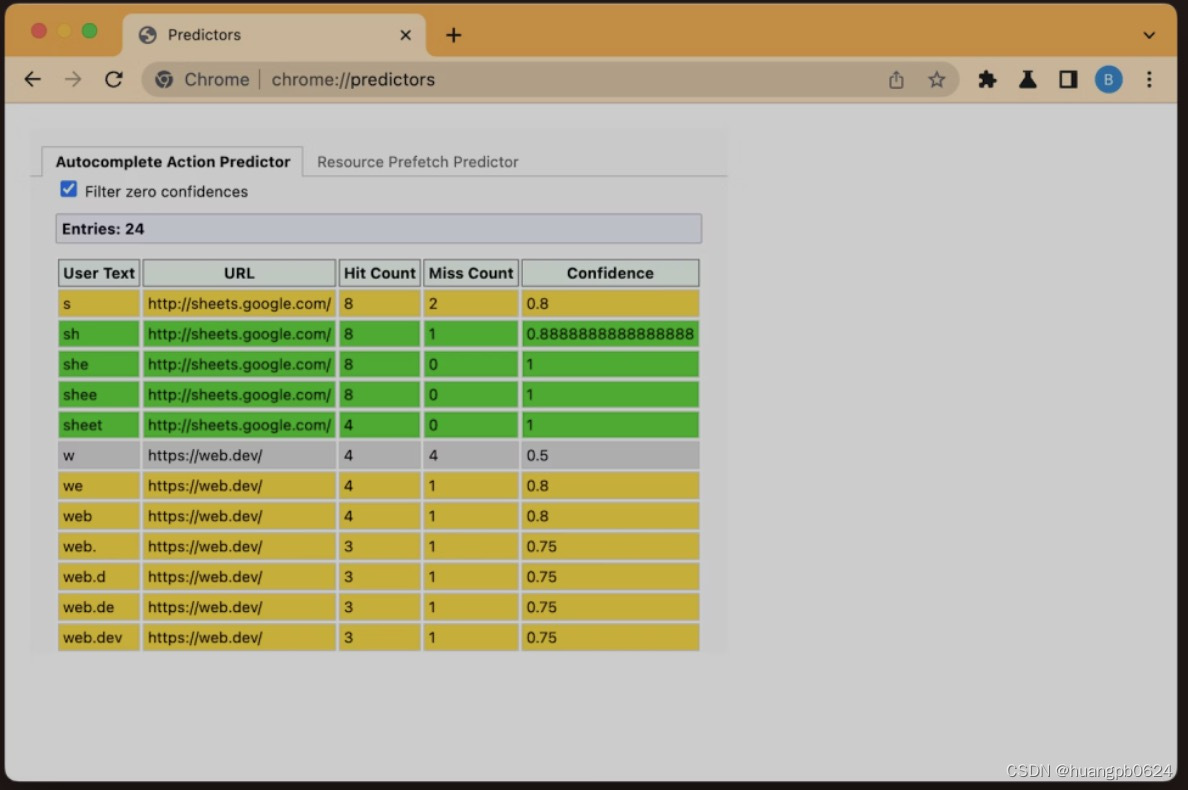The image size is (1188, 790).
Task: Click the Miss Count column header
Action: (x=471, y=273)
